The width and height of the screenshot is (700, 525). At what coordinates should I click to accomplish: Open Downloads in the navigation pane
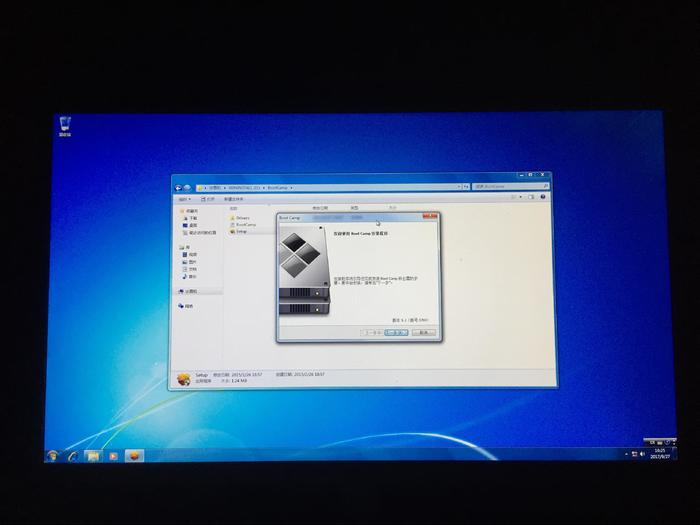(191, 218)
